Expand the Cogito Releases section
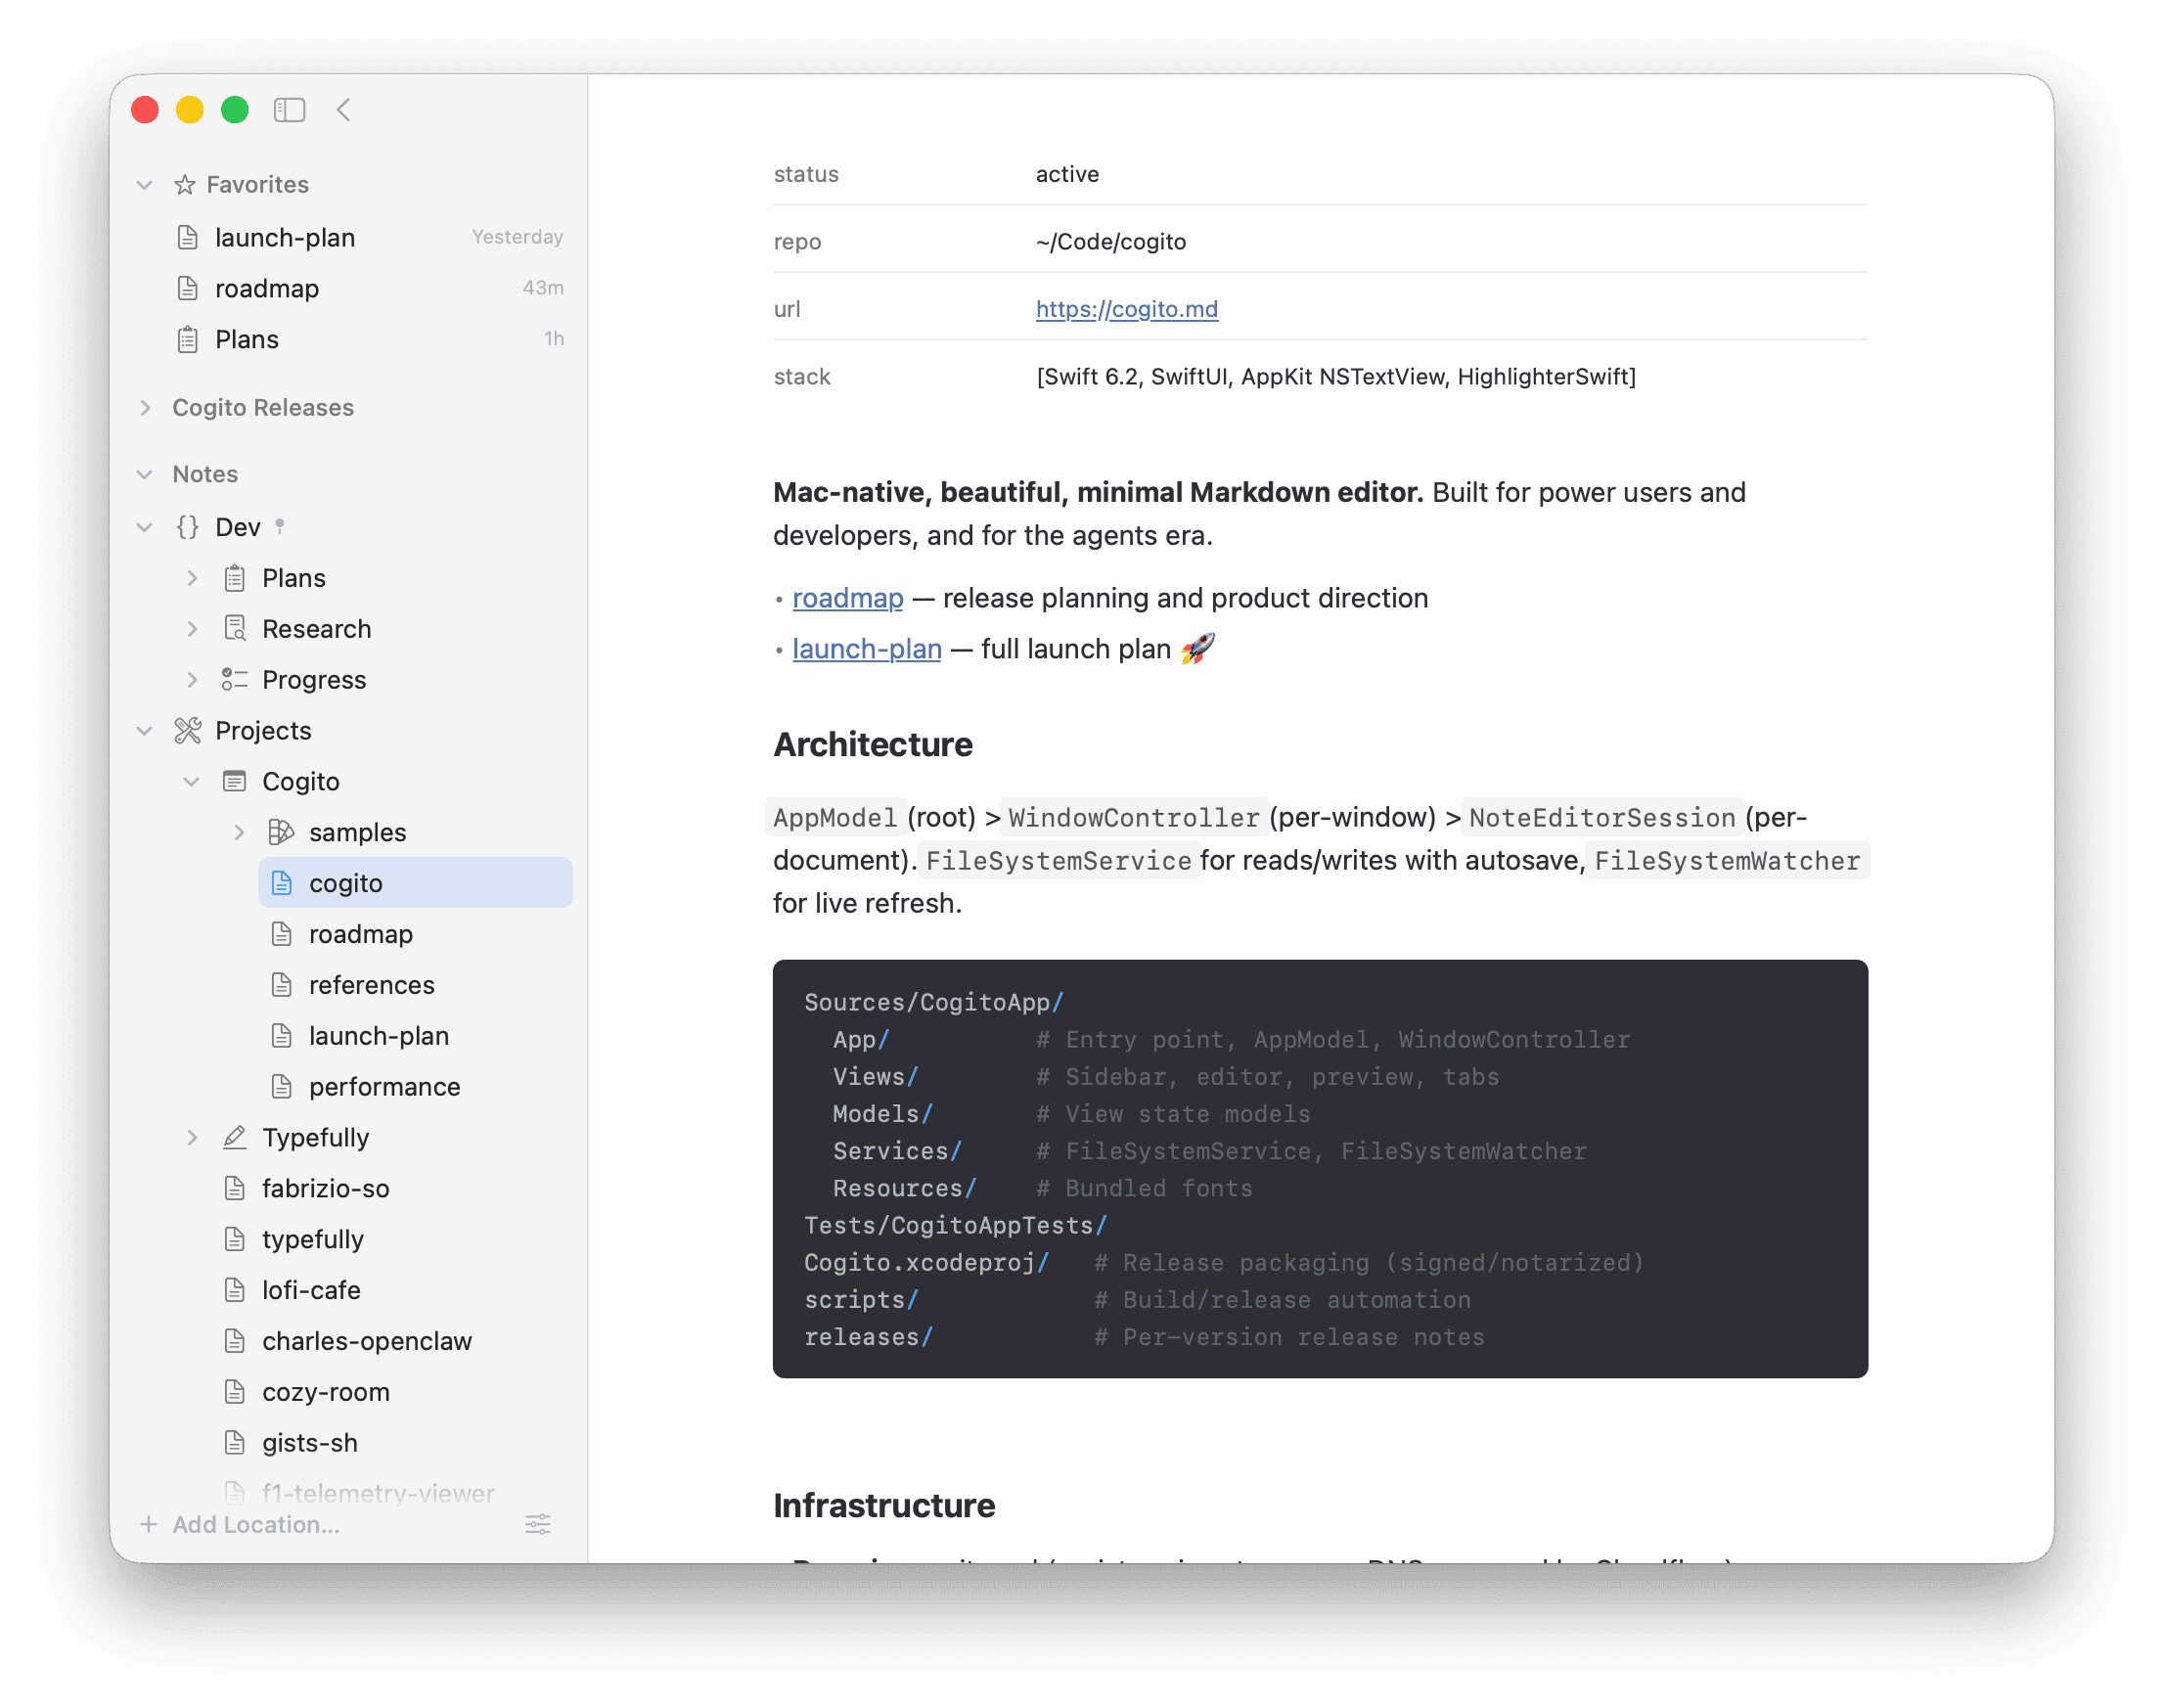This screenshot has width=2164, height=1708. (x=145, y=408)
